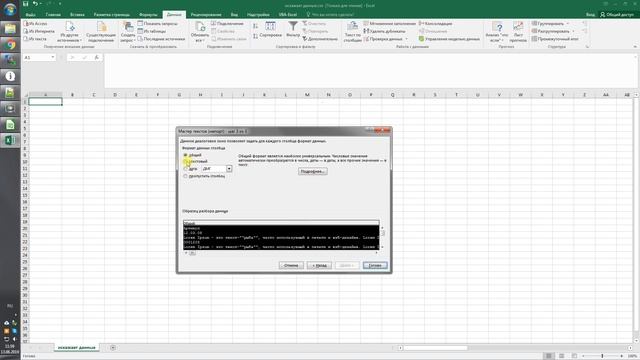The width and height of the screenshot is (640, 360).
Task: Add a new sheet with the plus icon
Action: point(113,347)
